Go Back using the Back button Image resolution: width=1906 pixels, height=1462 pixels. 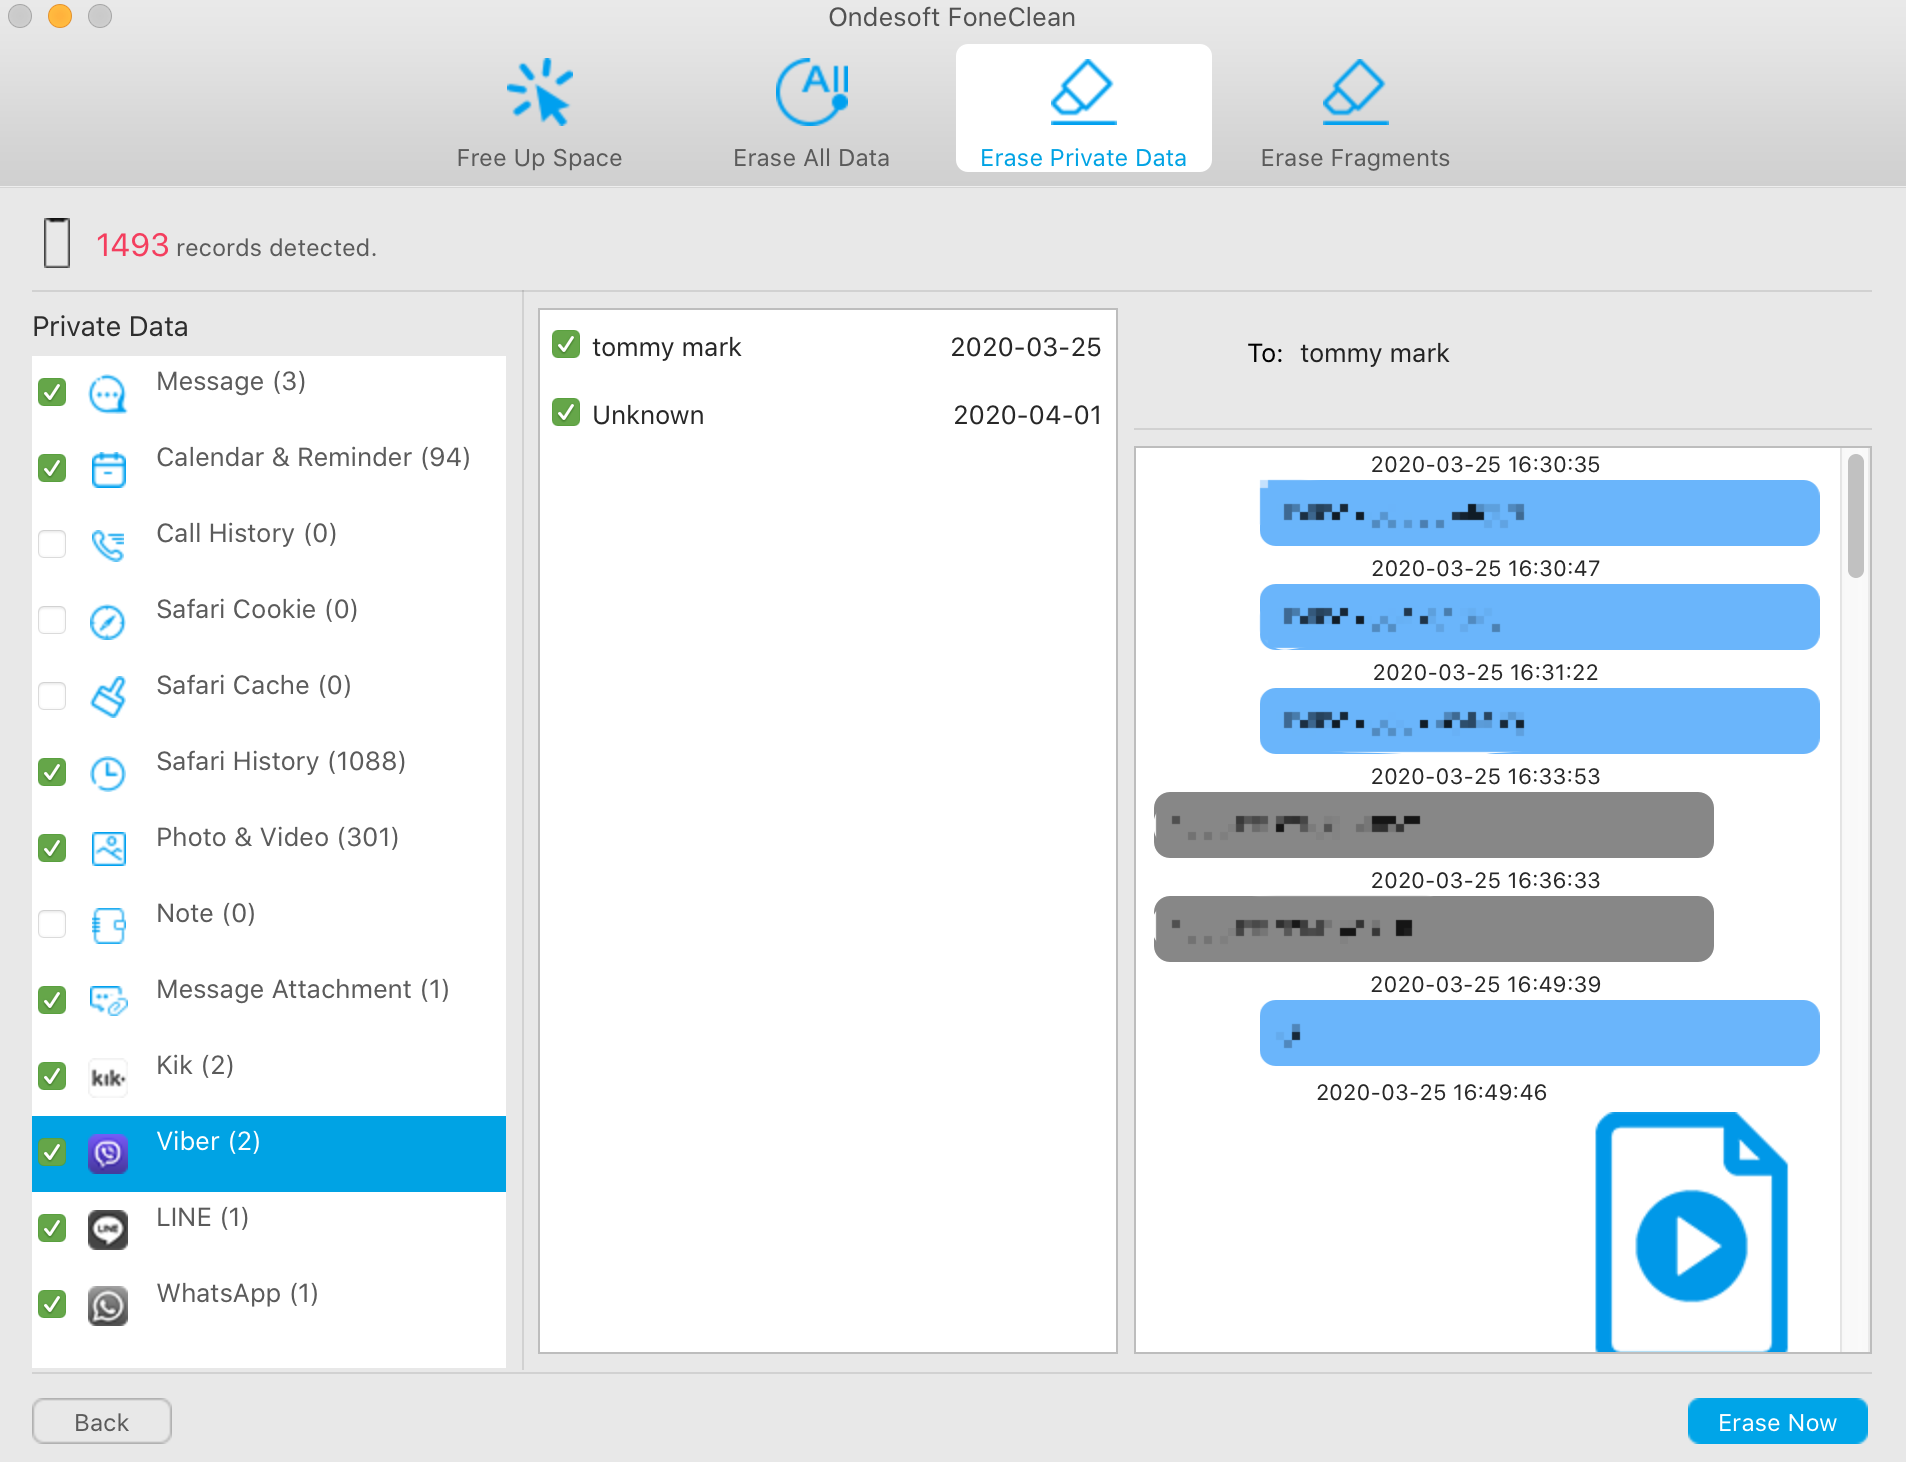[102, 1421]
